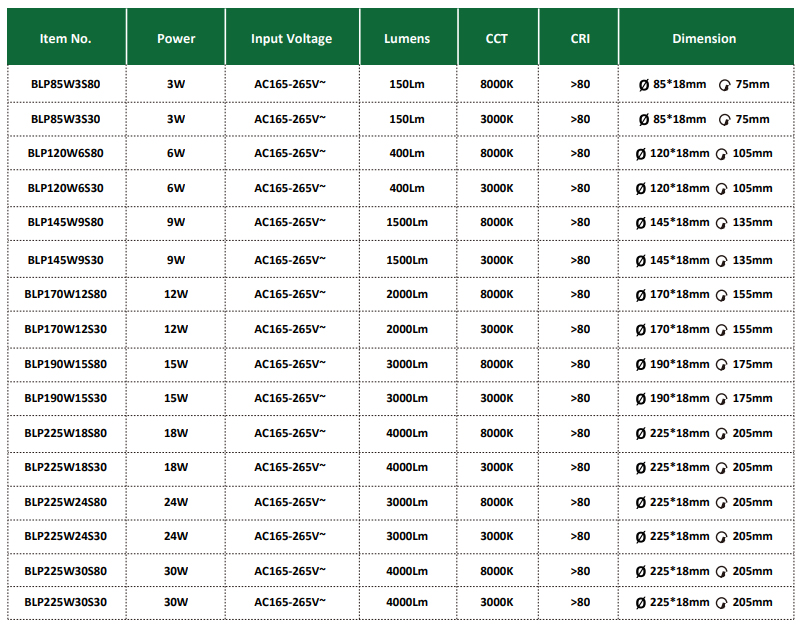
Task: Select the 1500Lm cell for BLP145W9S80
Action: (x=407, y=222)
